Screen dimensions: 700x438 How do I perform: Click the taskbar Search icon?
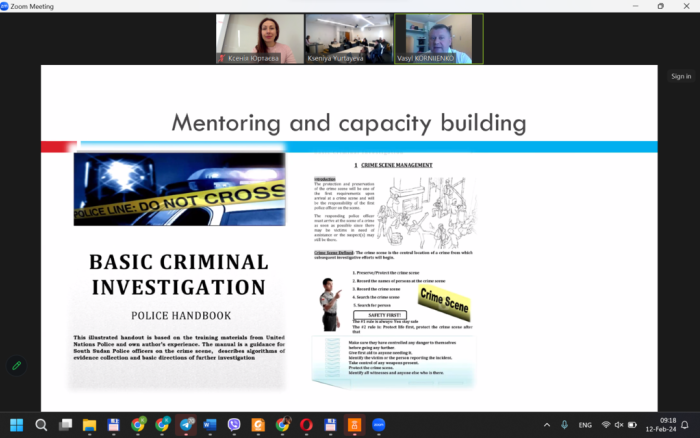click(41, 425)
